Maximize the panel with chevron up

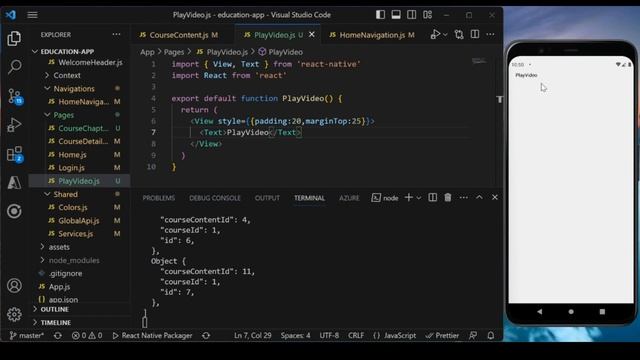(479, 198)
